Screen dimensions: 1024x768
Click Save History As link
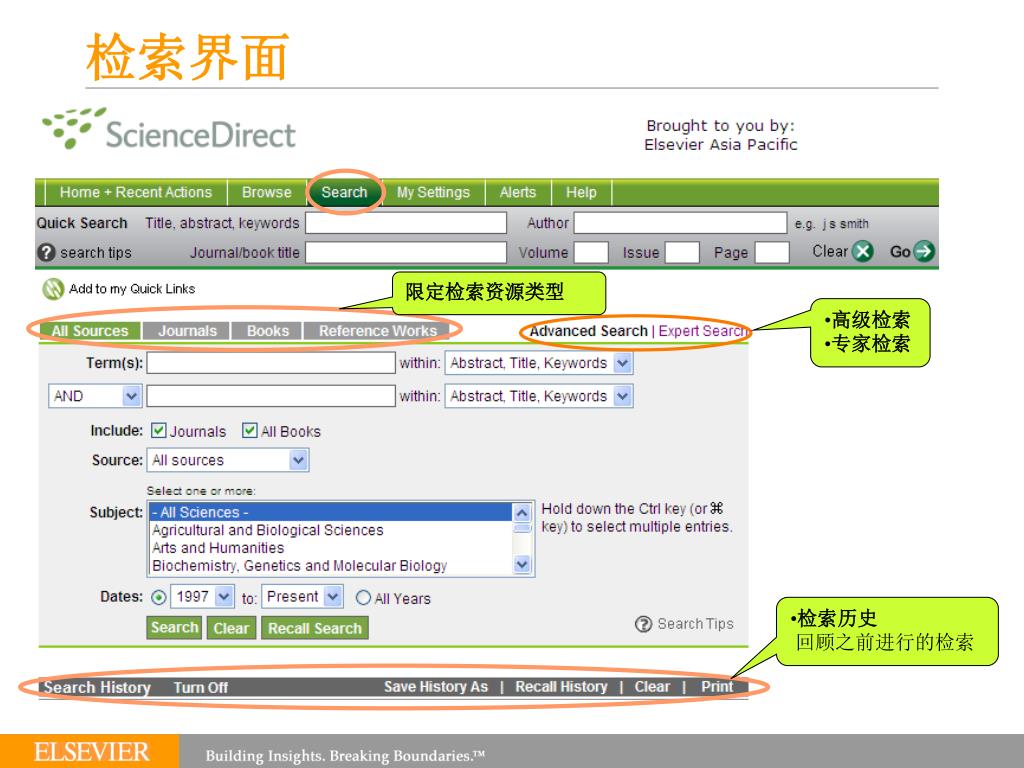click(436, 687)
